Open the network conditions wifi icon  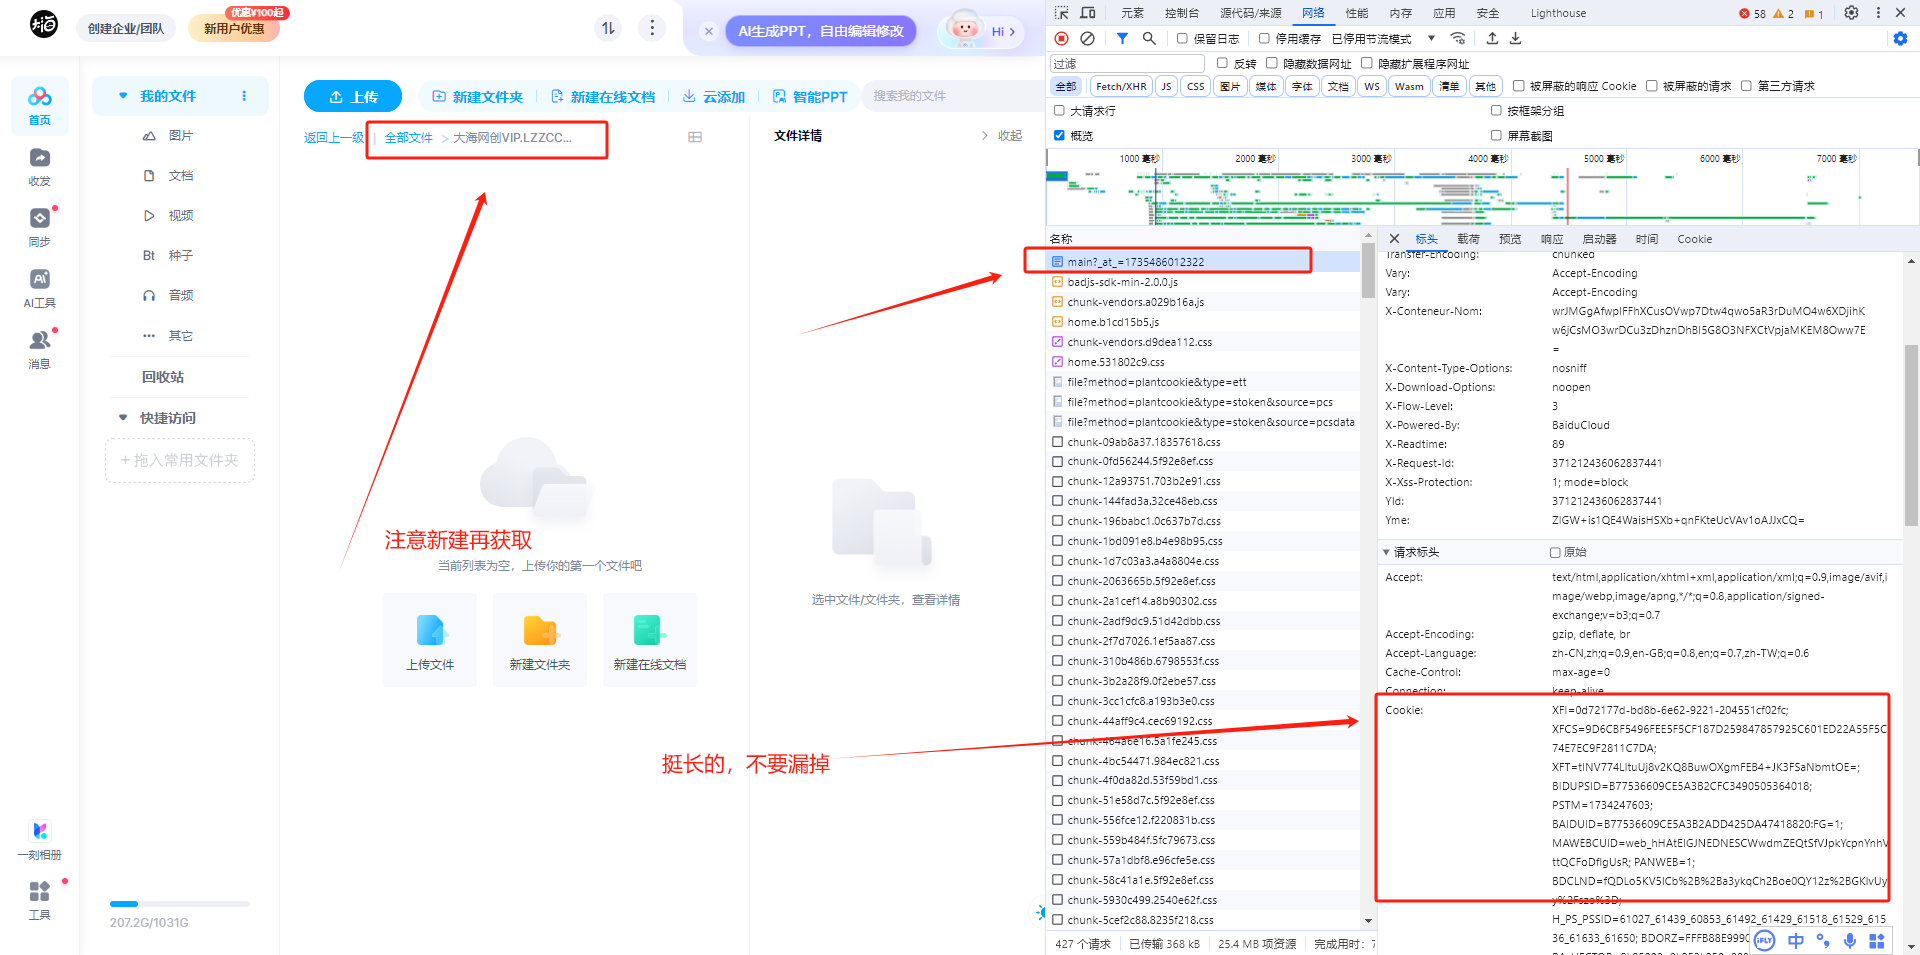(1458, 38)
